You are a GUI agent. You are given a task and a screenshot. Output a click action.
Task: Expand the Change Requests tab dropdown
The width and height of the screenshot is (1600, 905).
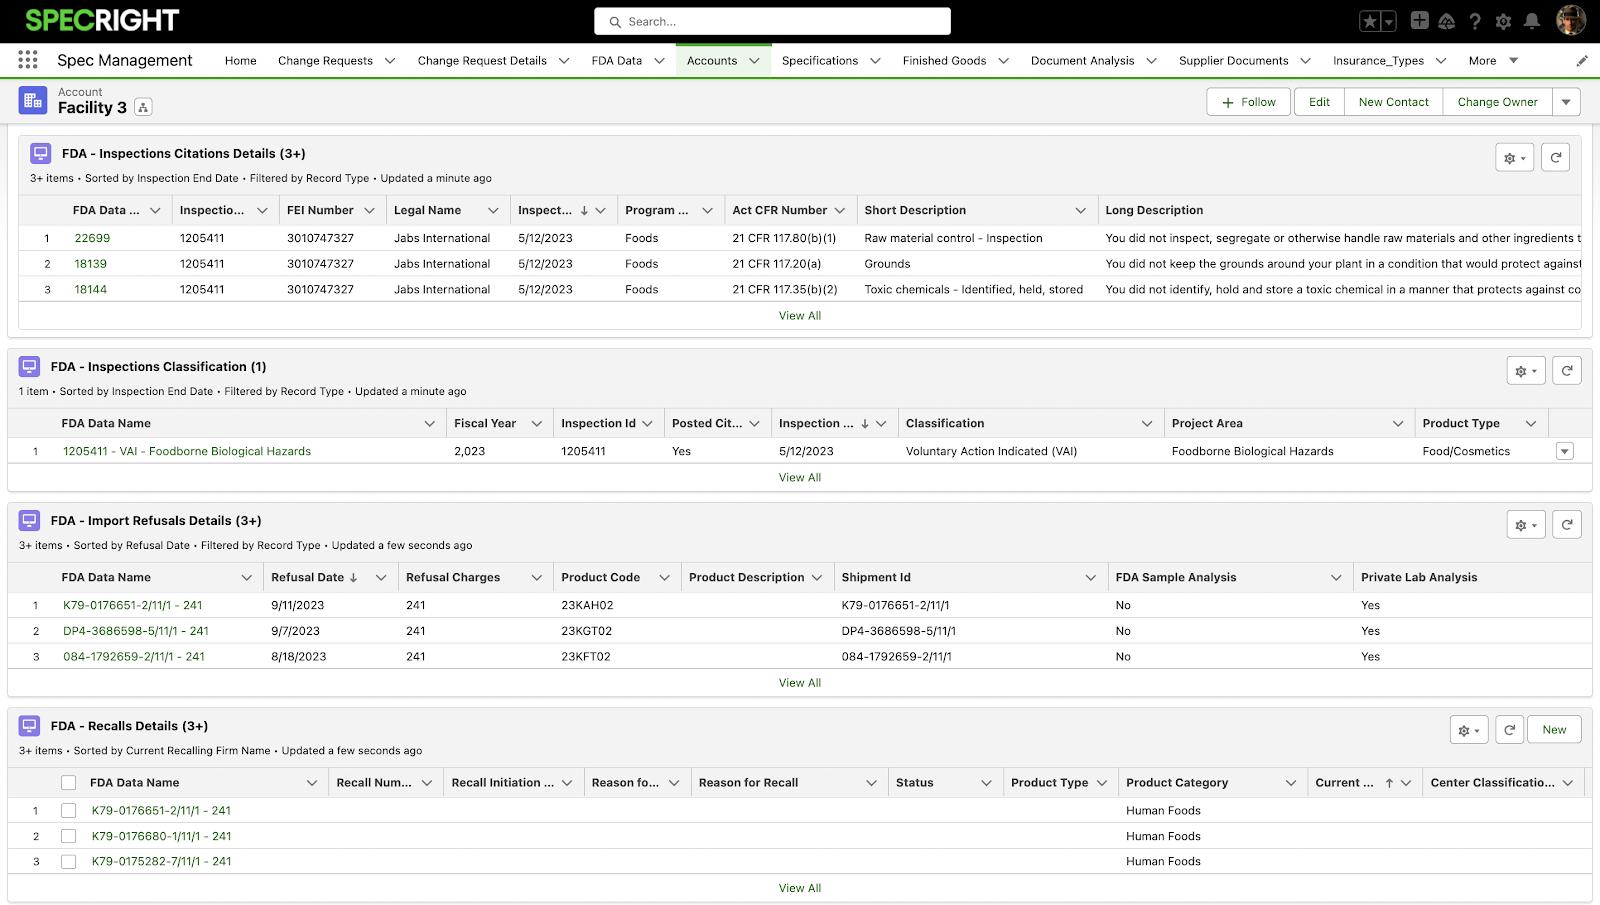click(x=390, y=61)
